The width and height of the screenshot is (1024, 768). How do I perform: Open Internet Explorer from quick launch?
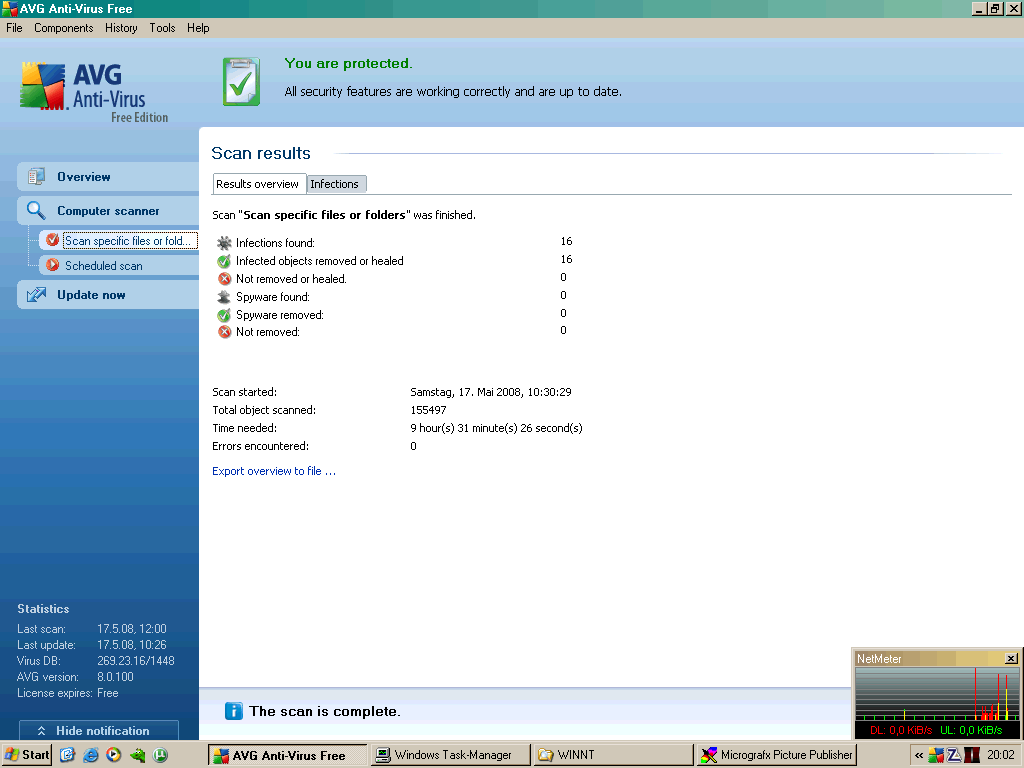91,755
